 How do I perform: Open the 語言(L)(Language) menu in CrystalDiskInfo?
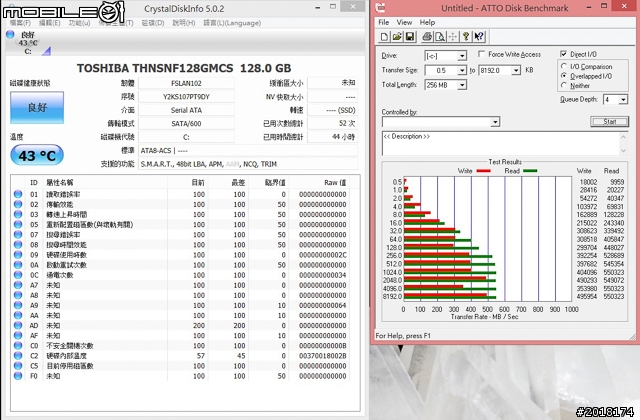[232, 23]
